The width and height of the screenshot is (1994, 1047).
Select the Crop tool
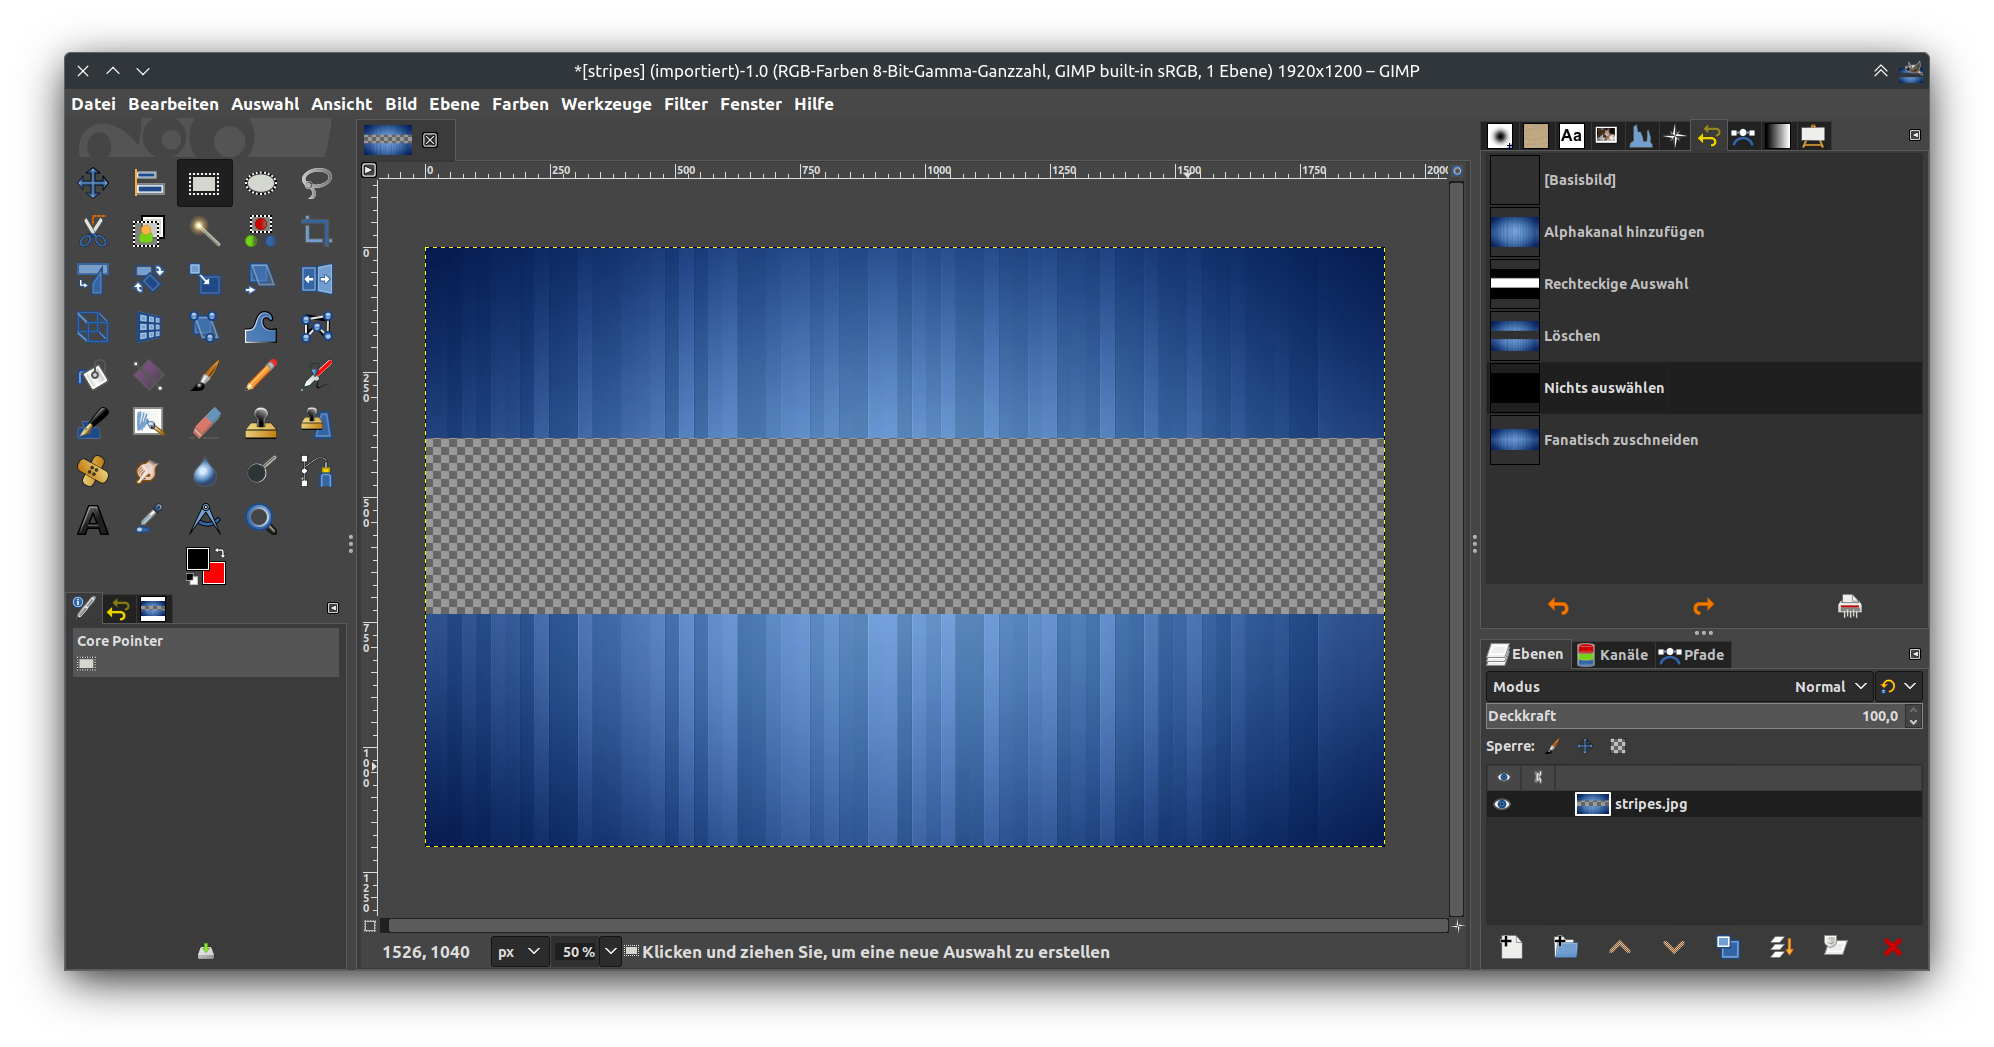(x=316, y=231)
